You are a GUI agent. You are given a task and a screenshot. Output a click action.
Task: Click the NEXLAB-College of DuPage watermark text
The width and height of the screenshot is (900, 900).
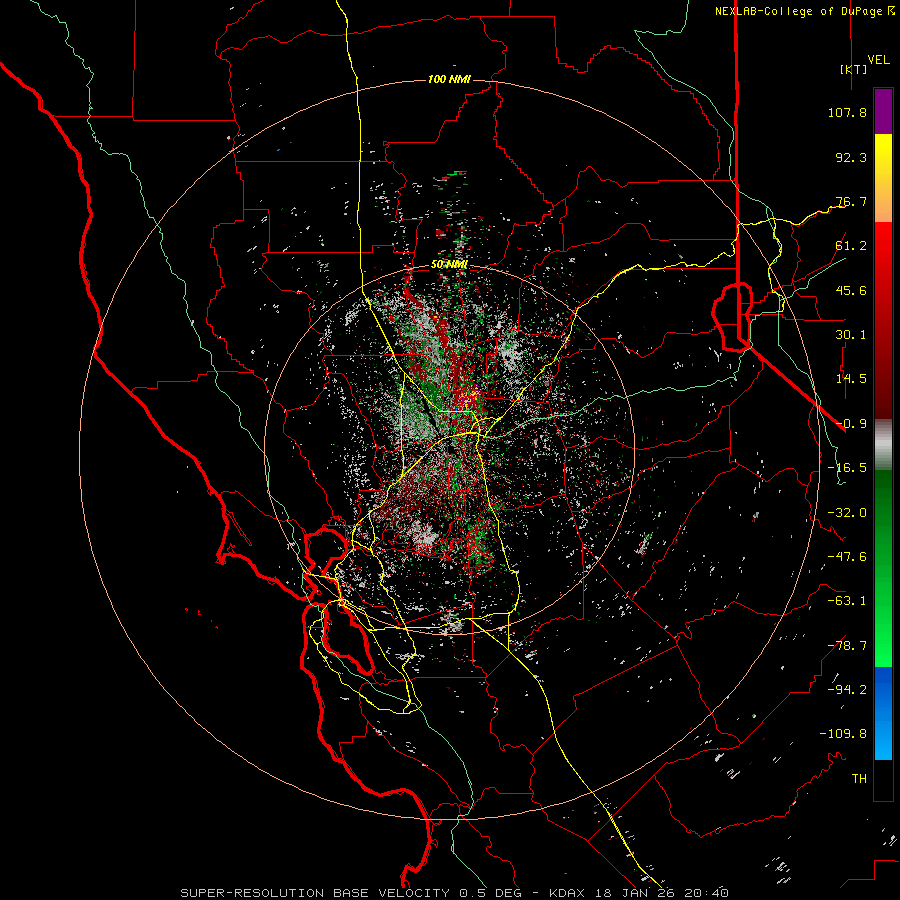(x=798, y=11)
